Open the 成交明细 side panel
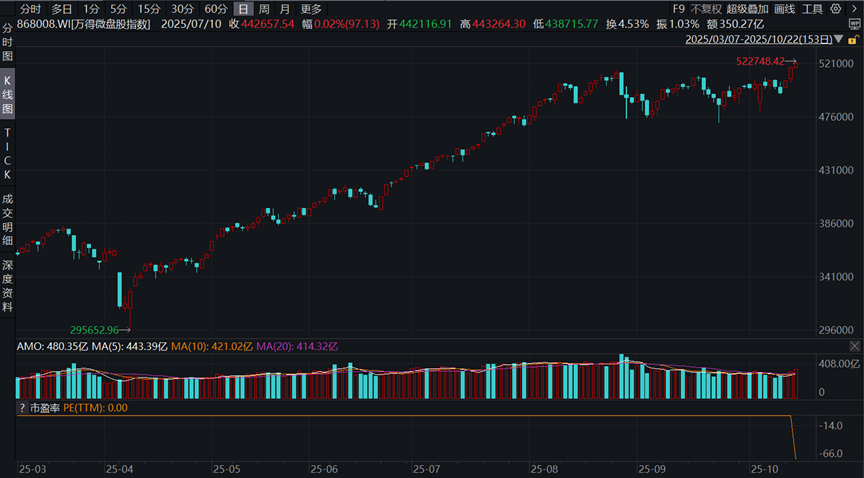The image size is (864, 478). pos(8,220)
